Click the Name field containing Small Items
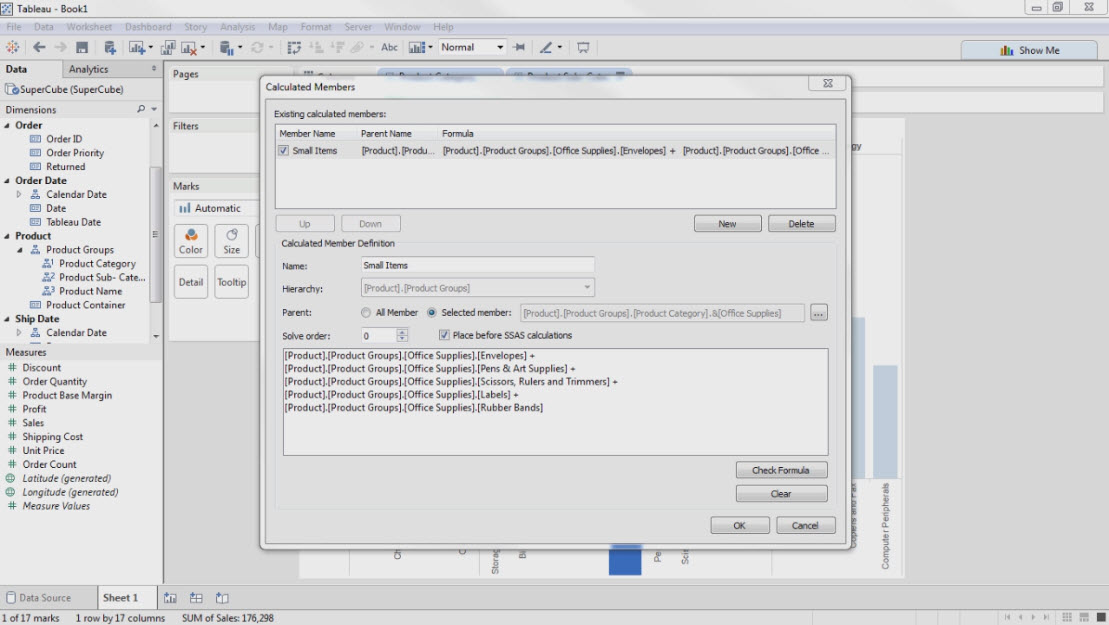Screen dimensions: 1109x625 (x=477, y=265)
